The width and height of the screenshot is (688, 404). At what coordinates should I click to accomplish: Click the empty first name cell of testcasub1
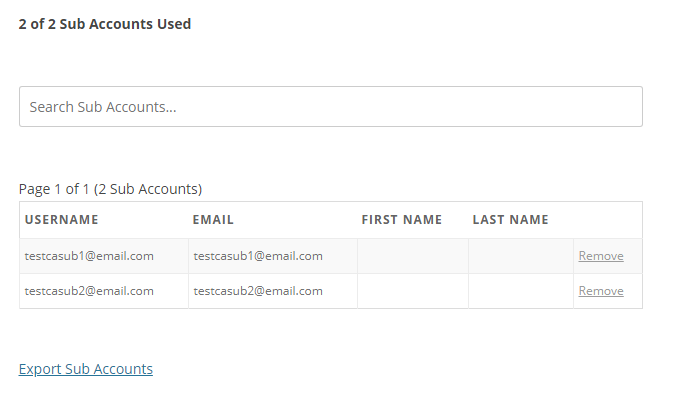click(x=413, y=256)
